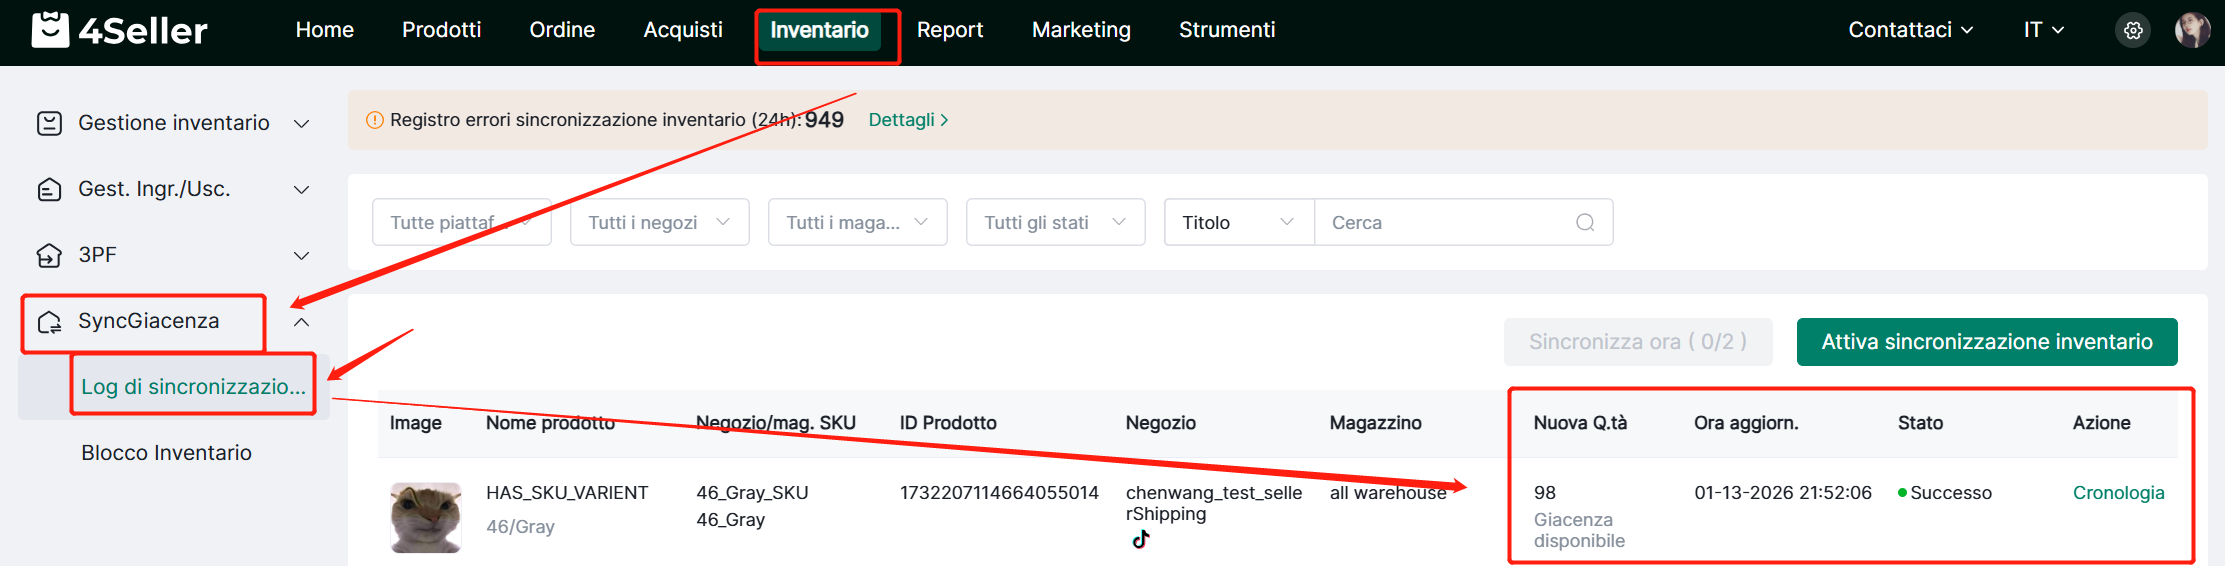Click the Gestione inventario sidebar icon
Viewport: 2225px width, 566px height.
(49, 123)
